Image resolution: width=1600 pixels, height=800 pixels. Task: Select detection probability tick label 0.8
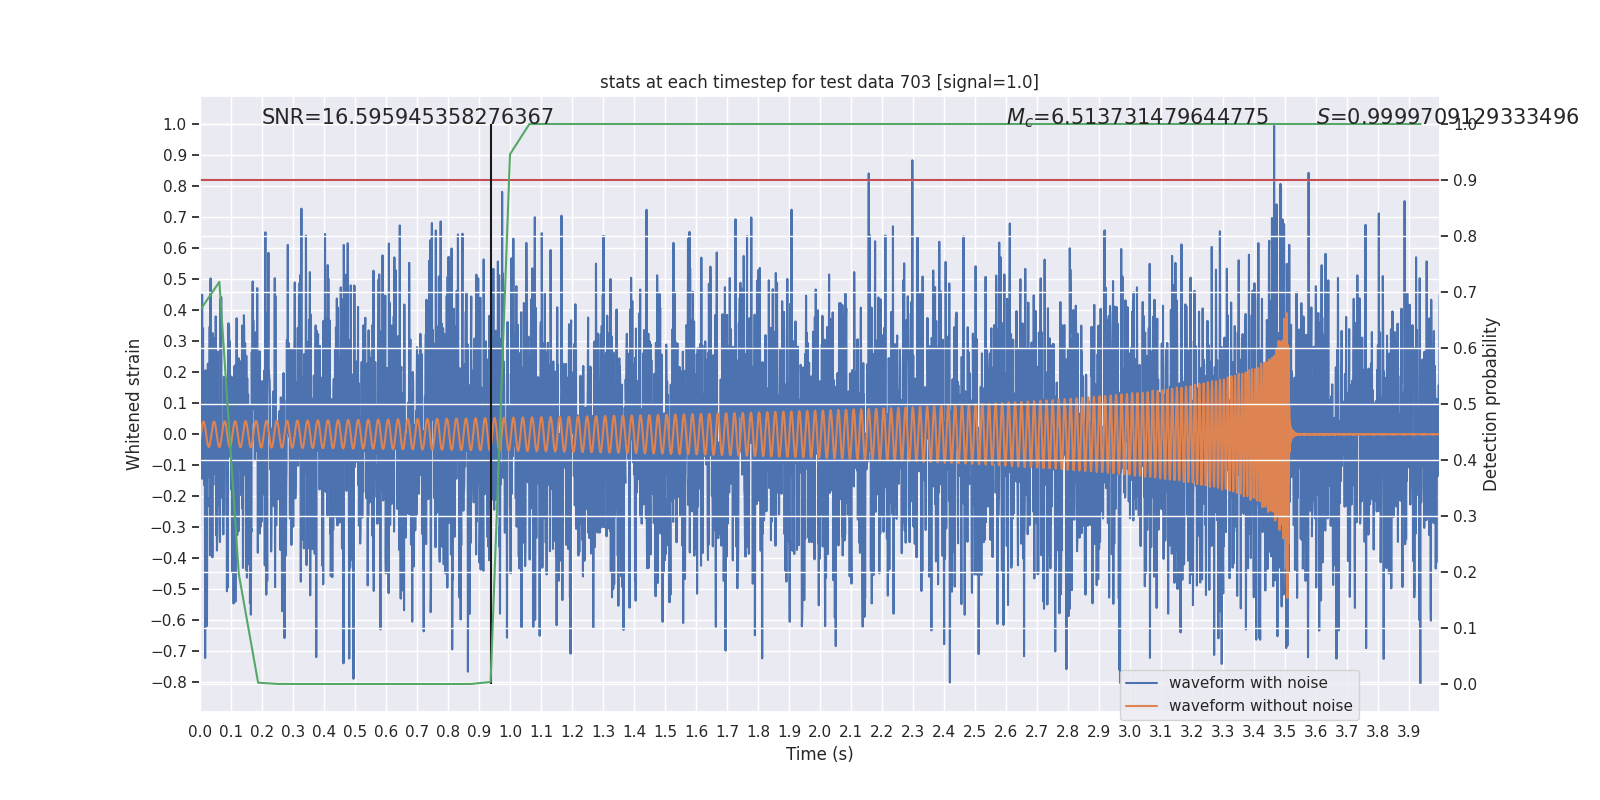point(1465,237)
